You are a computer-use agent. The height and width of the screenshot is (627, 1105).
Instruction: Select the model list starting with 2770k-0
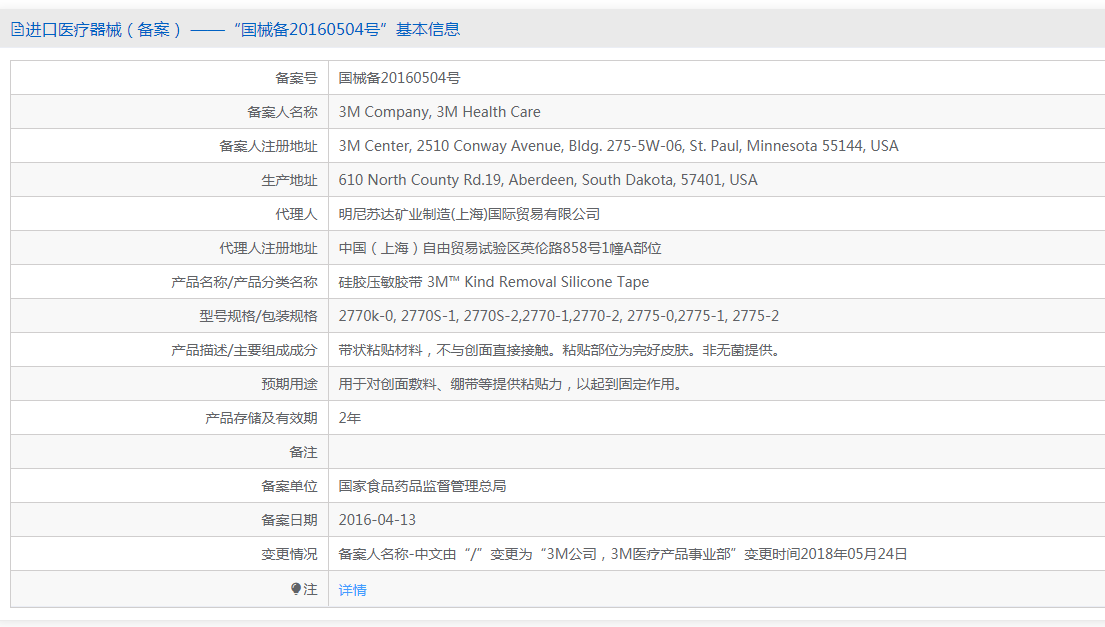coord(559,316)
